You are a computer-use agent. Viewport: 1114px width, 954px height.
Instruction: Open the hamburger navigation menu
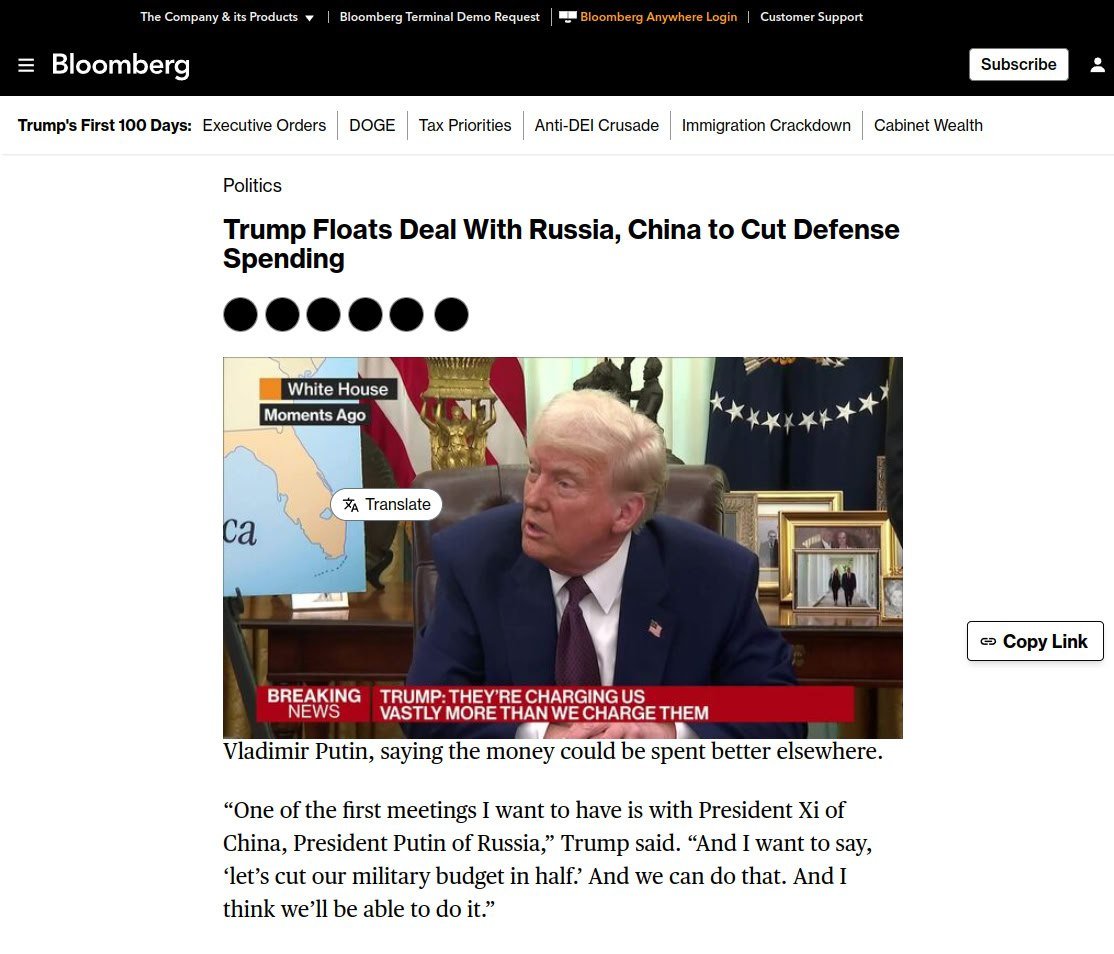[26, 65]
